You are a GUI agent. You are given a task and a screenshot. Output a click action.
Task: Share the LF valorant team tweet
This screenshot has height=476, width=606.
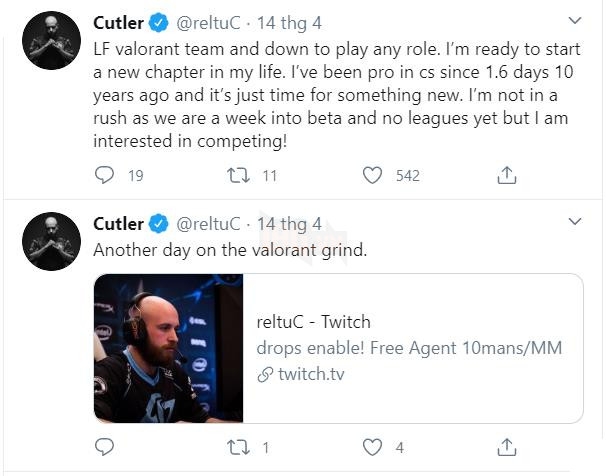click(507, 175)
